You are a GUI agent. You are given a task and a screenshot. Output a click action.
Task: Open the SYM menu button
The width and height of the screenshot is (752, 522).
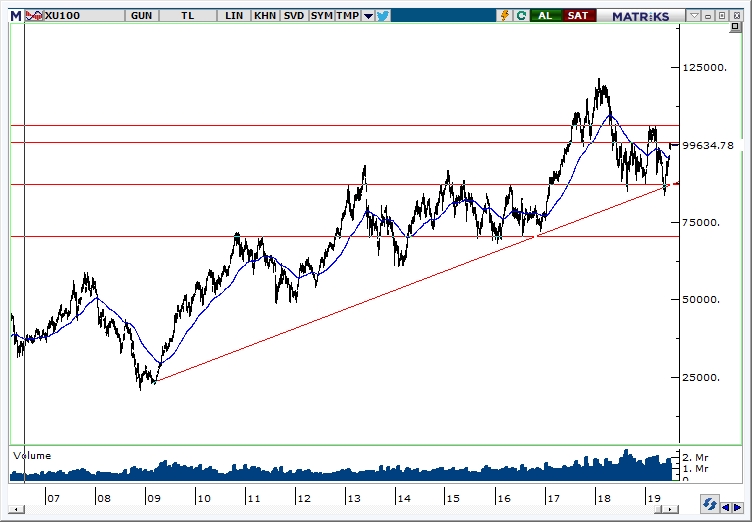click(321, 16)
